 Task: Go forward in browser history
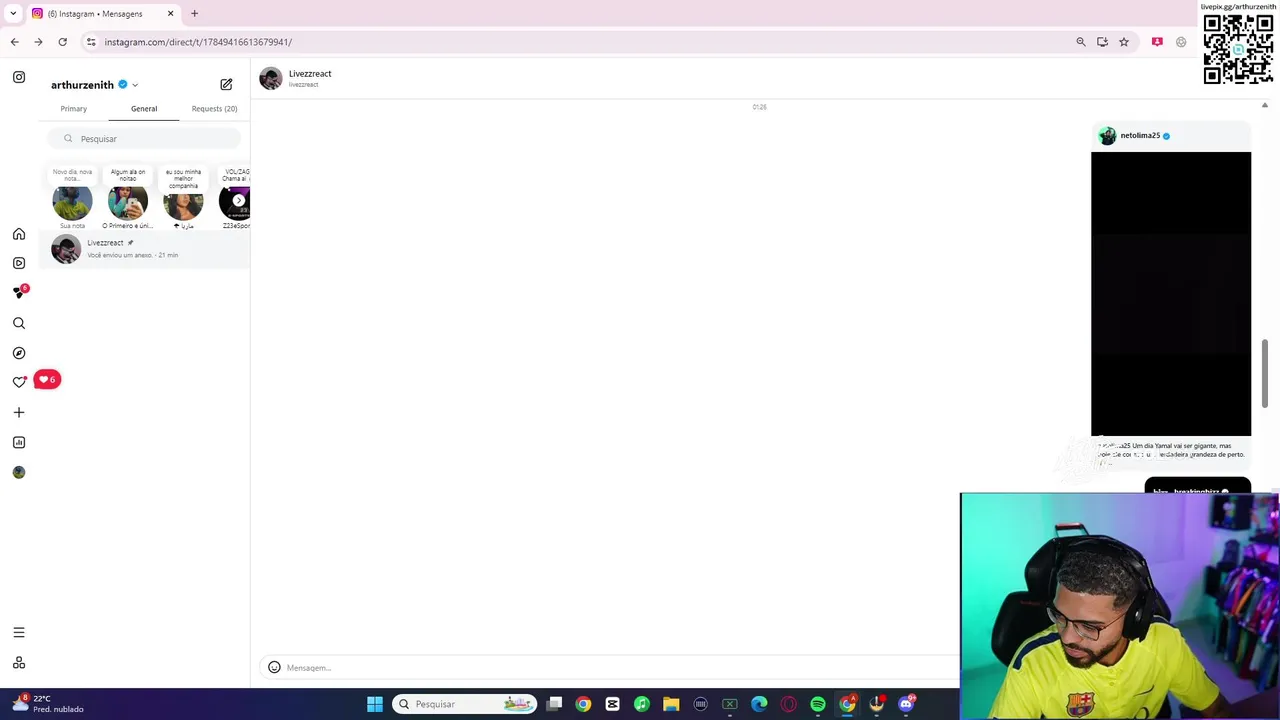(38, 42)
